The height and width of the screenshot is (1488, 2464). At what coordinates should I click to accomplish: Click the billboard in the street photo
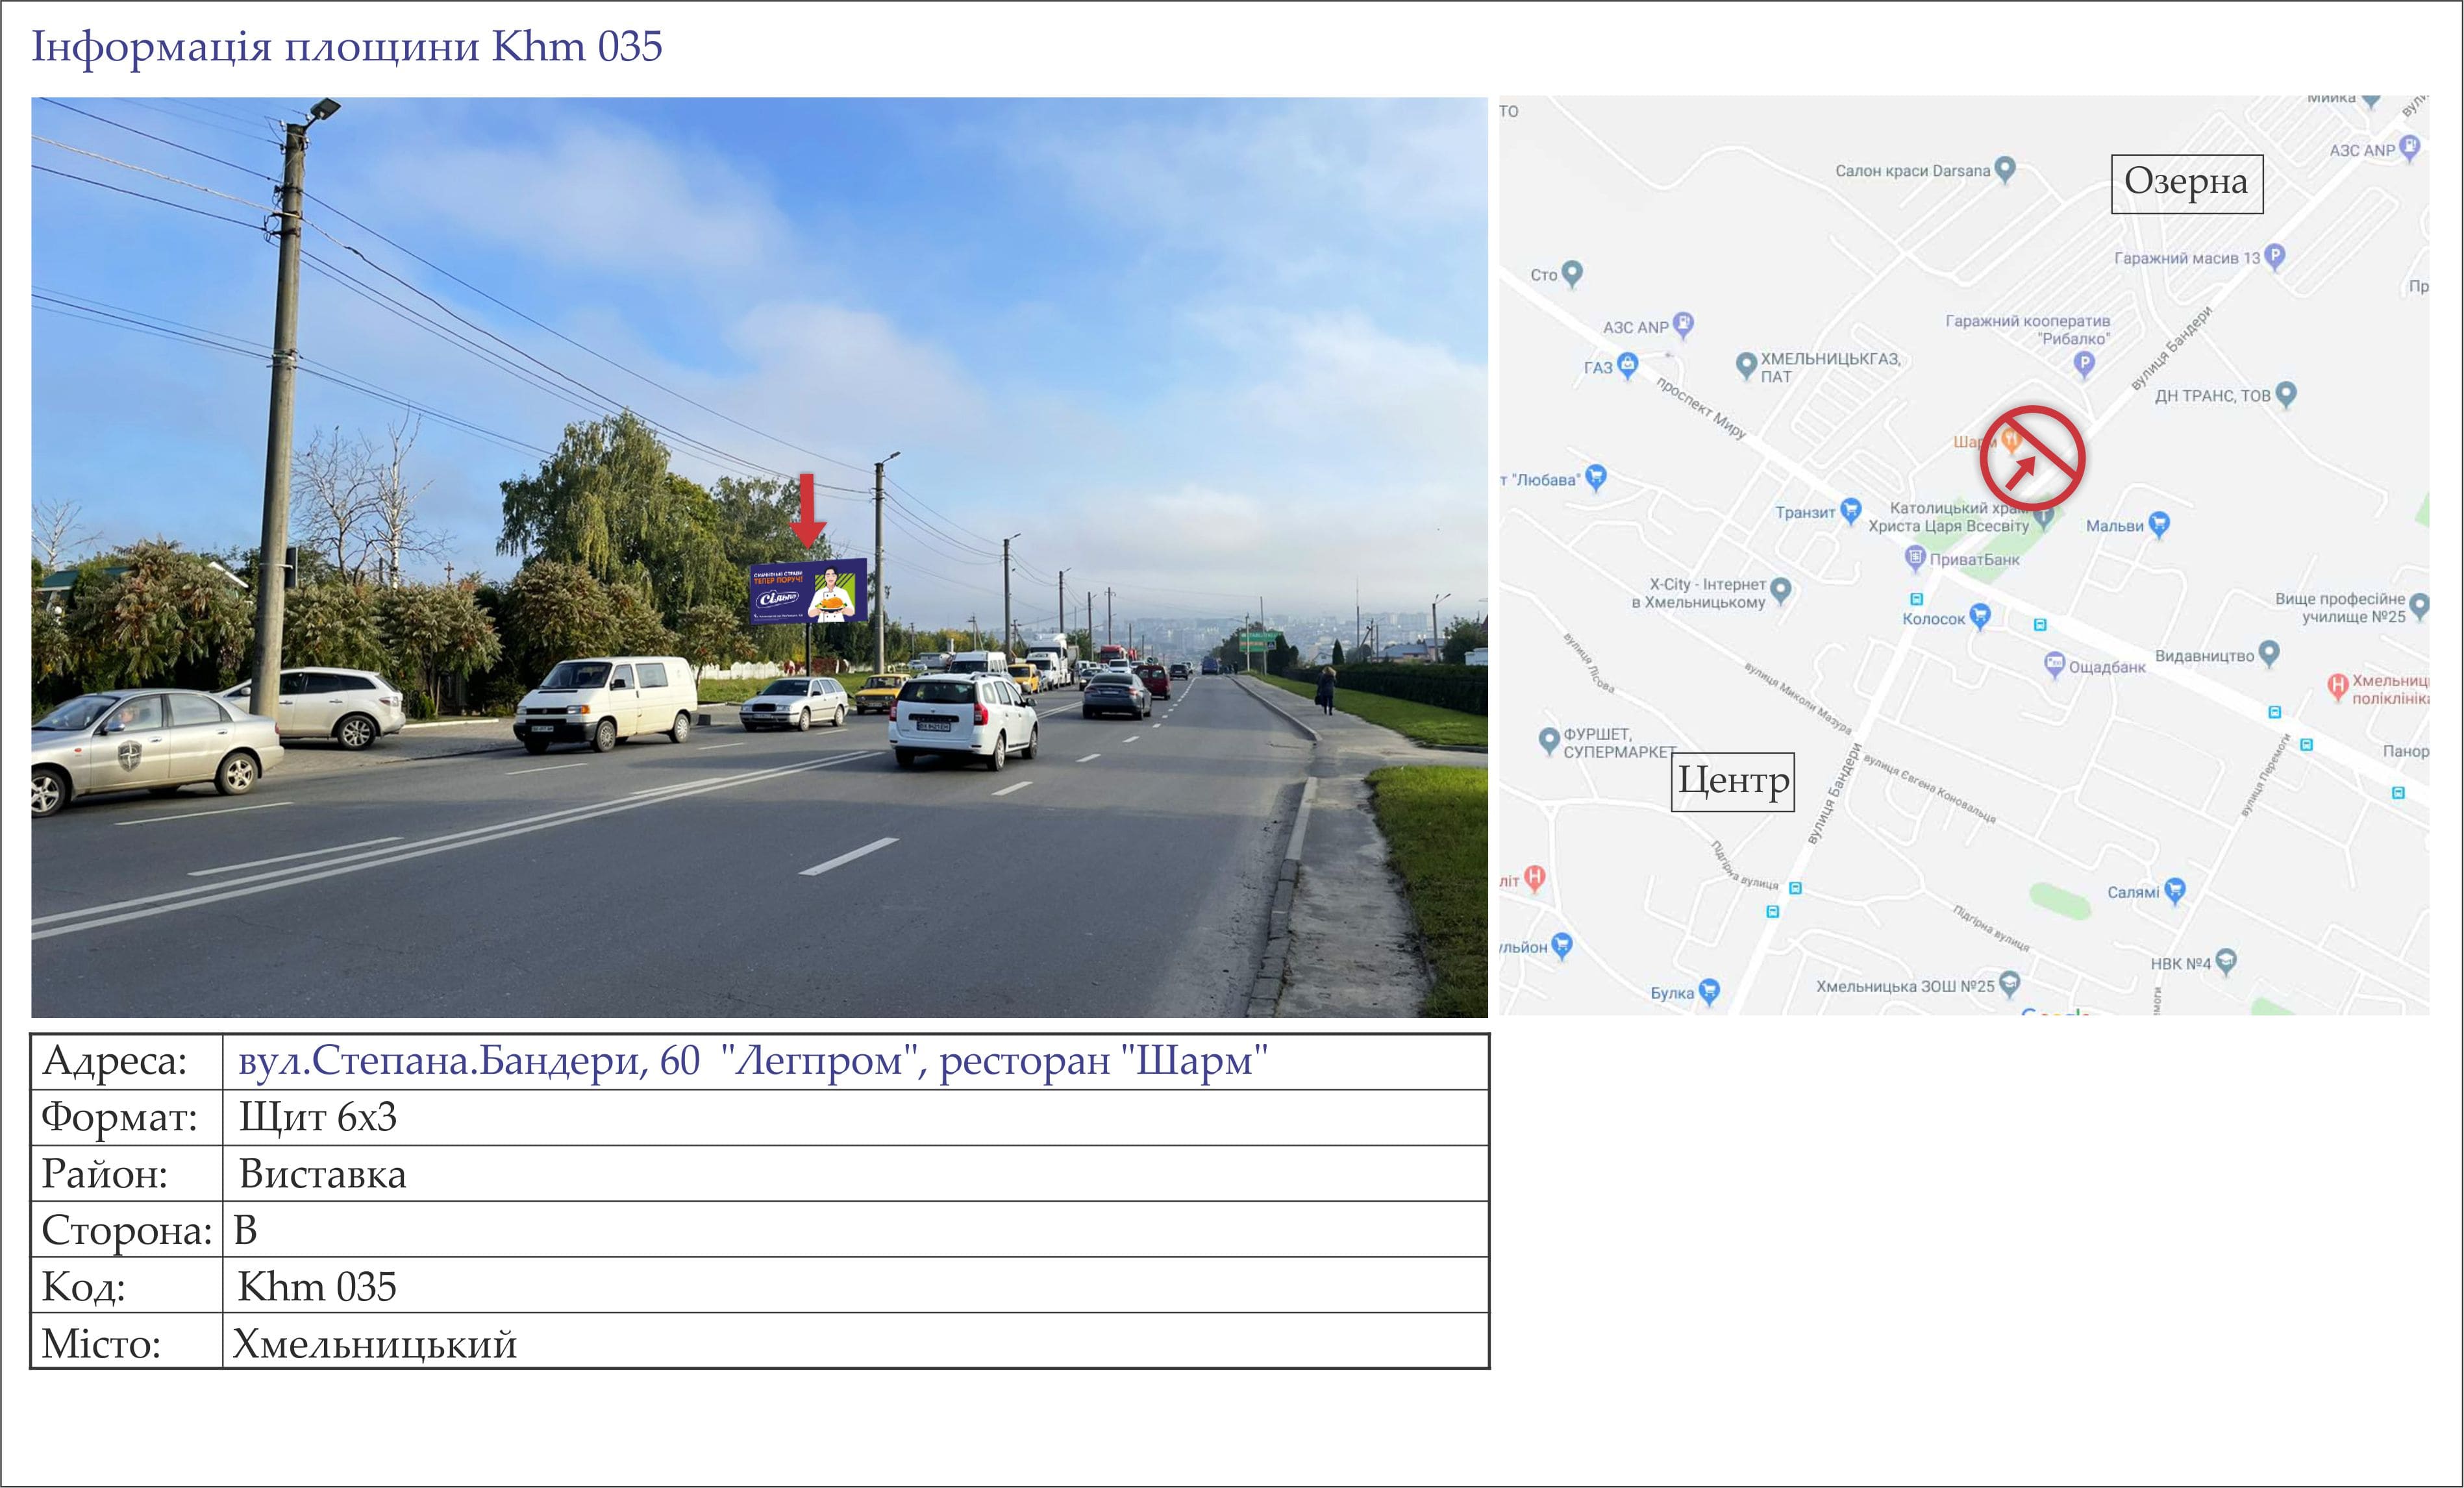[x=808, y=591]
